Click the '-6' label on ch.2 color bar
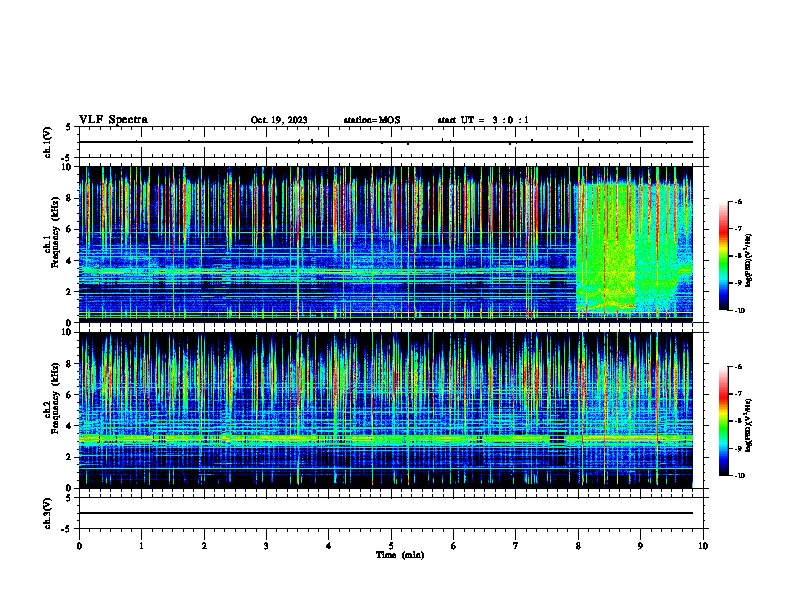 click(x=738, y=367)
